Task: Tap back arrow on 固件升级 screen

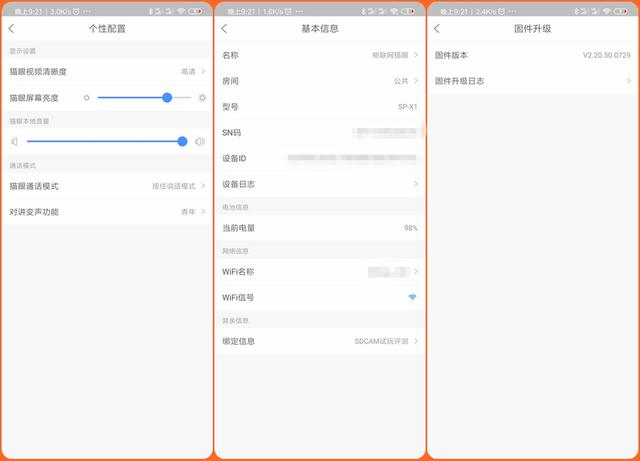Action: pyautogui.click(x=436, y=29)
